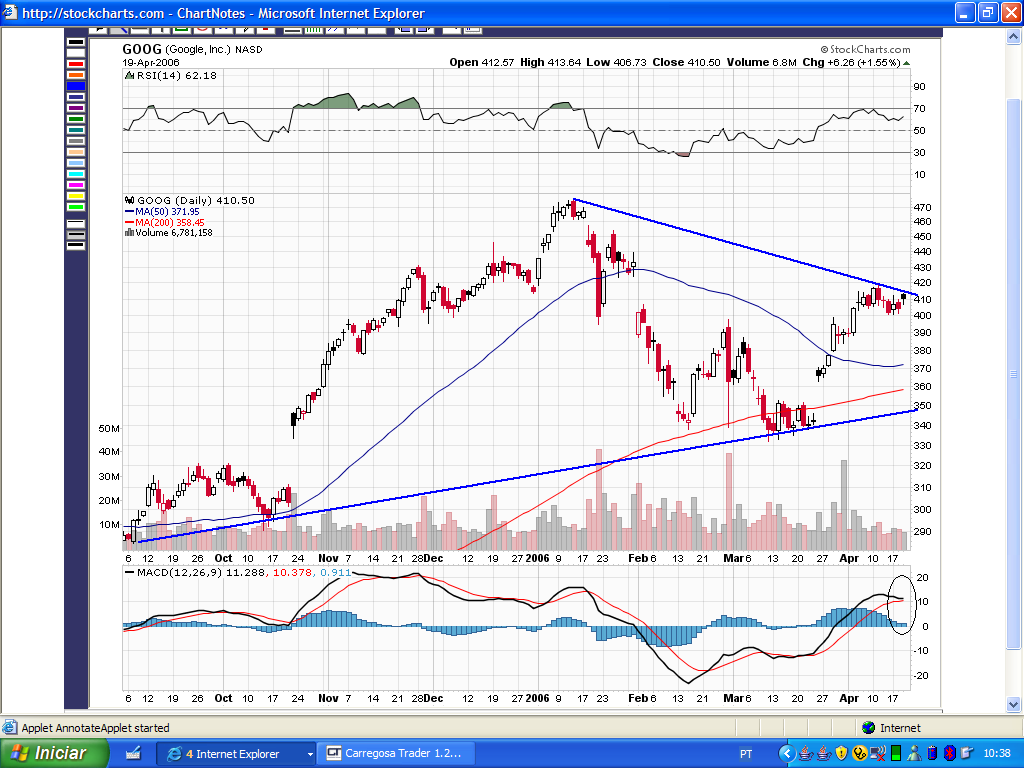Open the 4 Internet Explorer taskbar group

tap(236, 754)
